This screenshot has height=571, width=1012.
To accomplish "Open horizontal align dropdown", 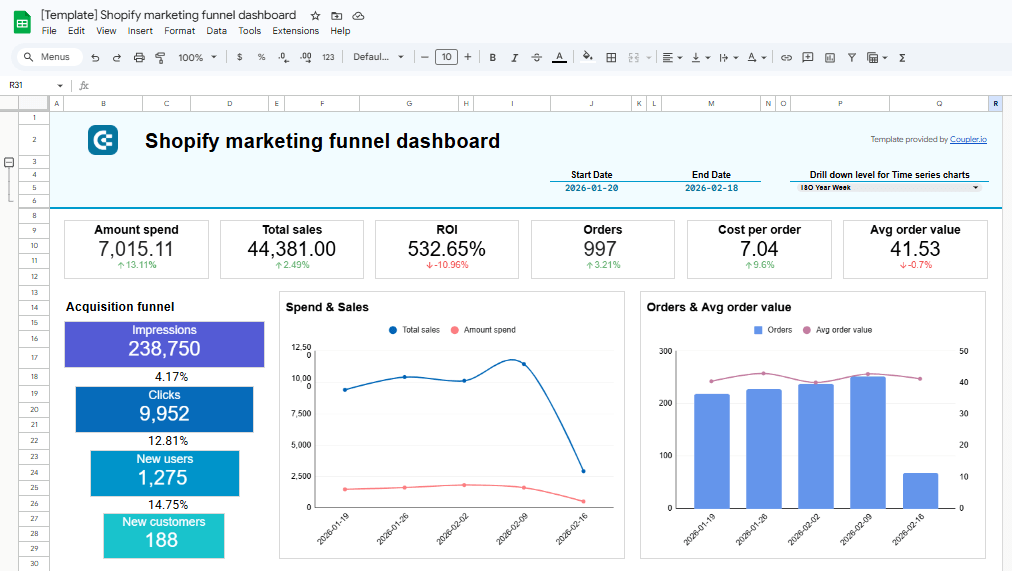I will click(672, 57).
